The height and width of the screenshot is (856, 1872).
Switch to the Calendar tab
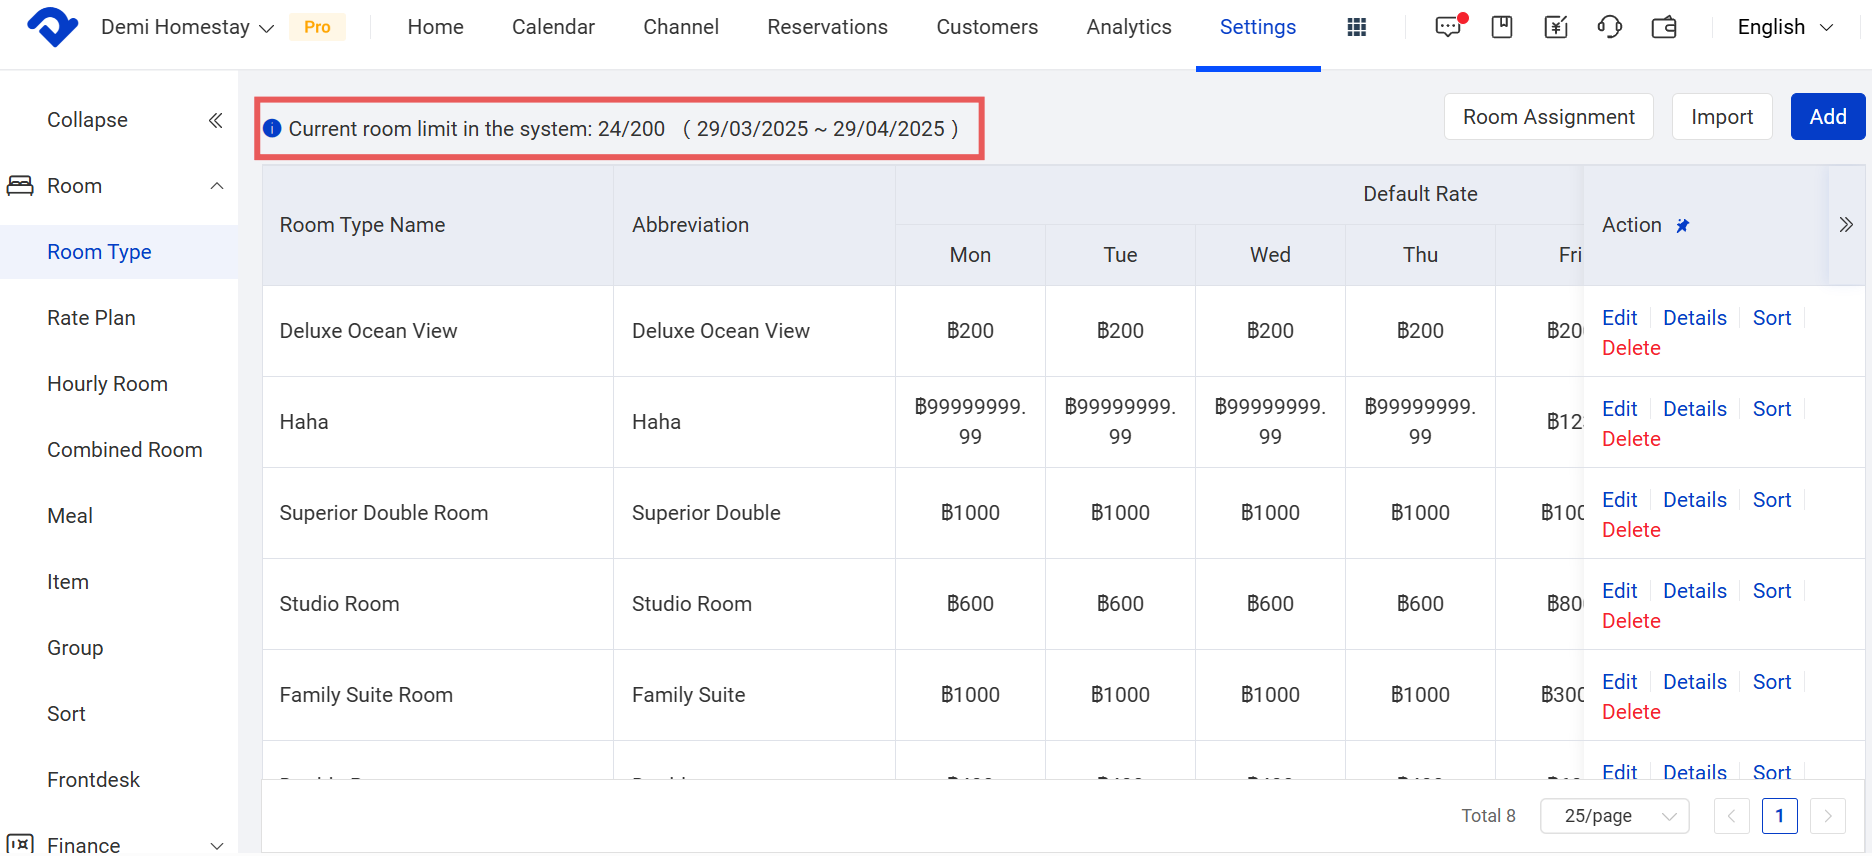(553, 27)
